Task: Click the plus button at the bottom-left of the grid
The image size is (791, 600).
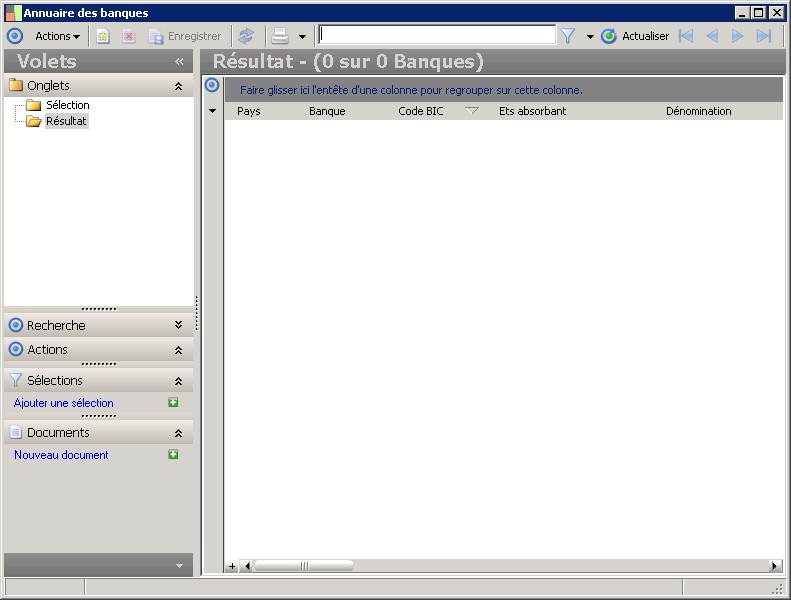Action: (232, 566)
